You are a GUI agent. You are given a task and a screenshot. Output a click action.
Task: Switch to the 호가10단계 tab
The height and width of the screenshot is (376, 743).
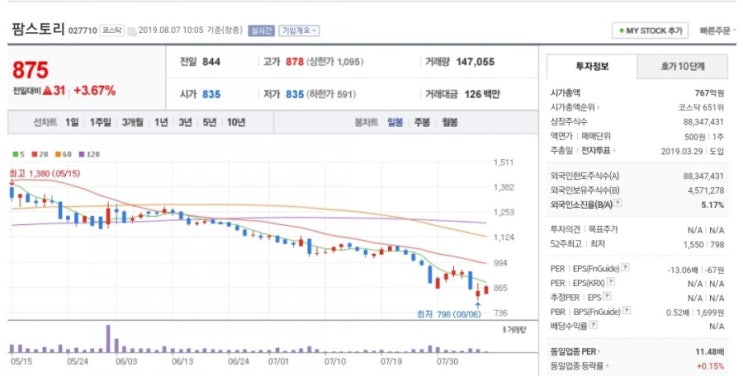(682, 66)
